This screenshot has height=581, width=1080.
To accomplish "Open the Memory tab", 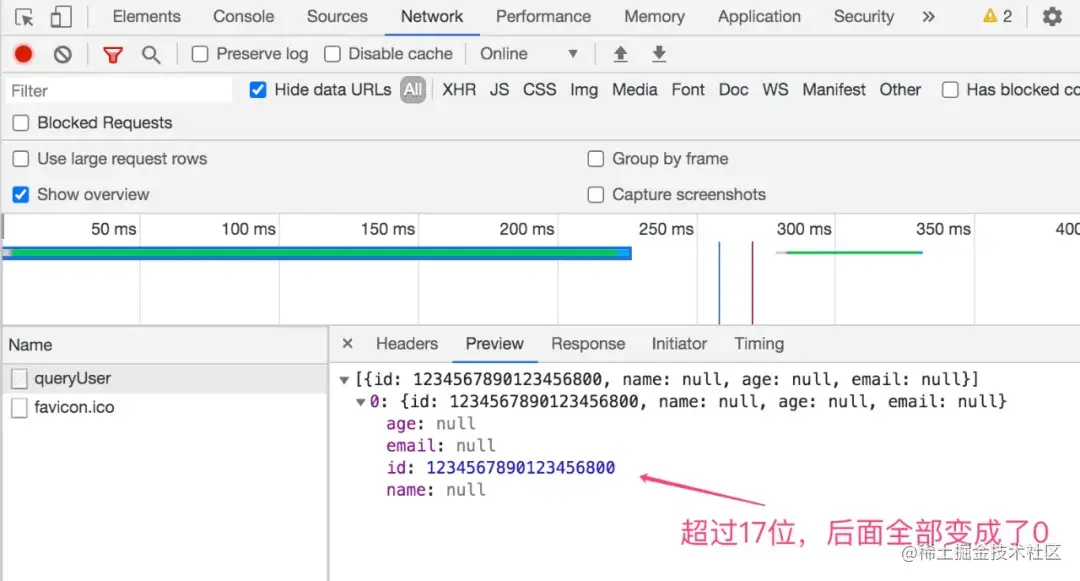I will [654, 16].
